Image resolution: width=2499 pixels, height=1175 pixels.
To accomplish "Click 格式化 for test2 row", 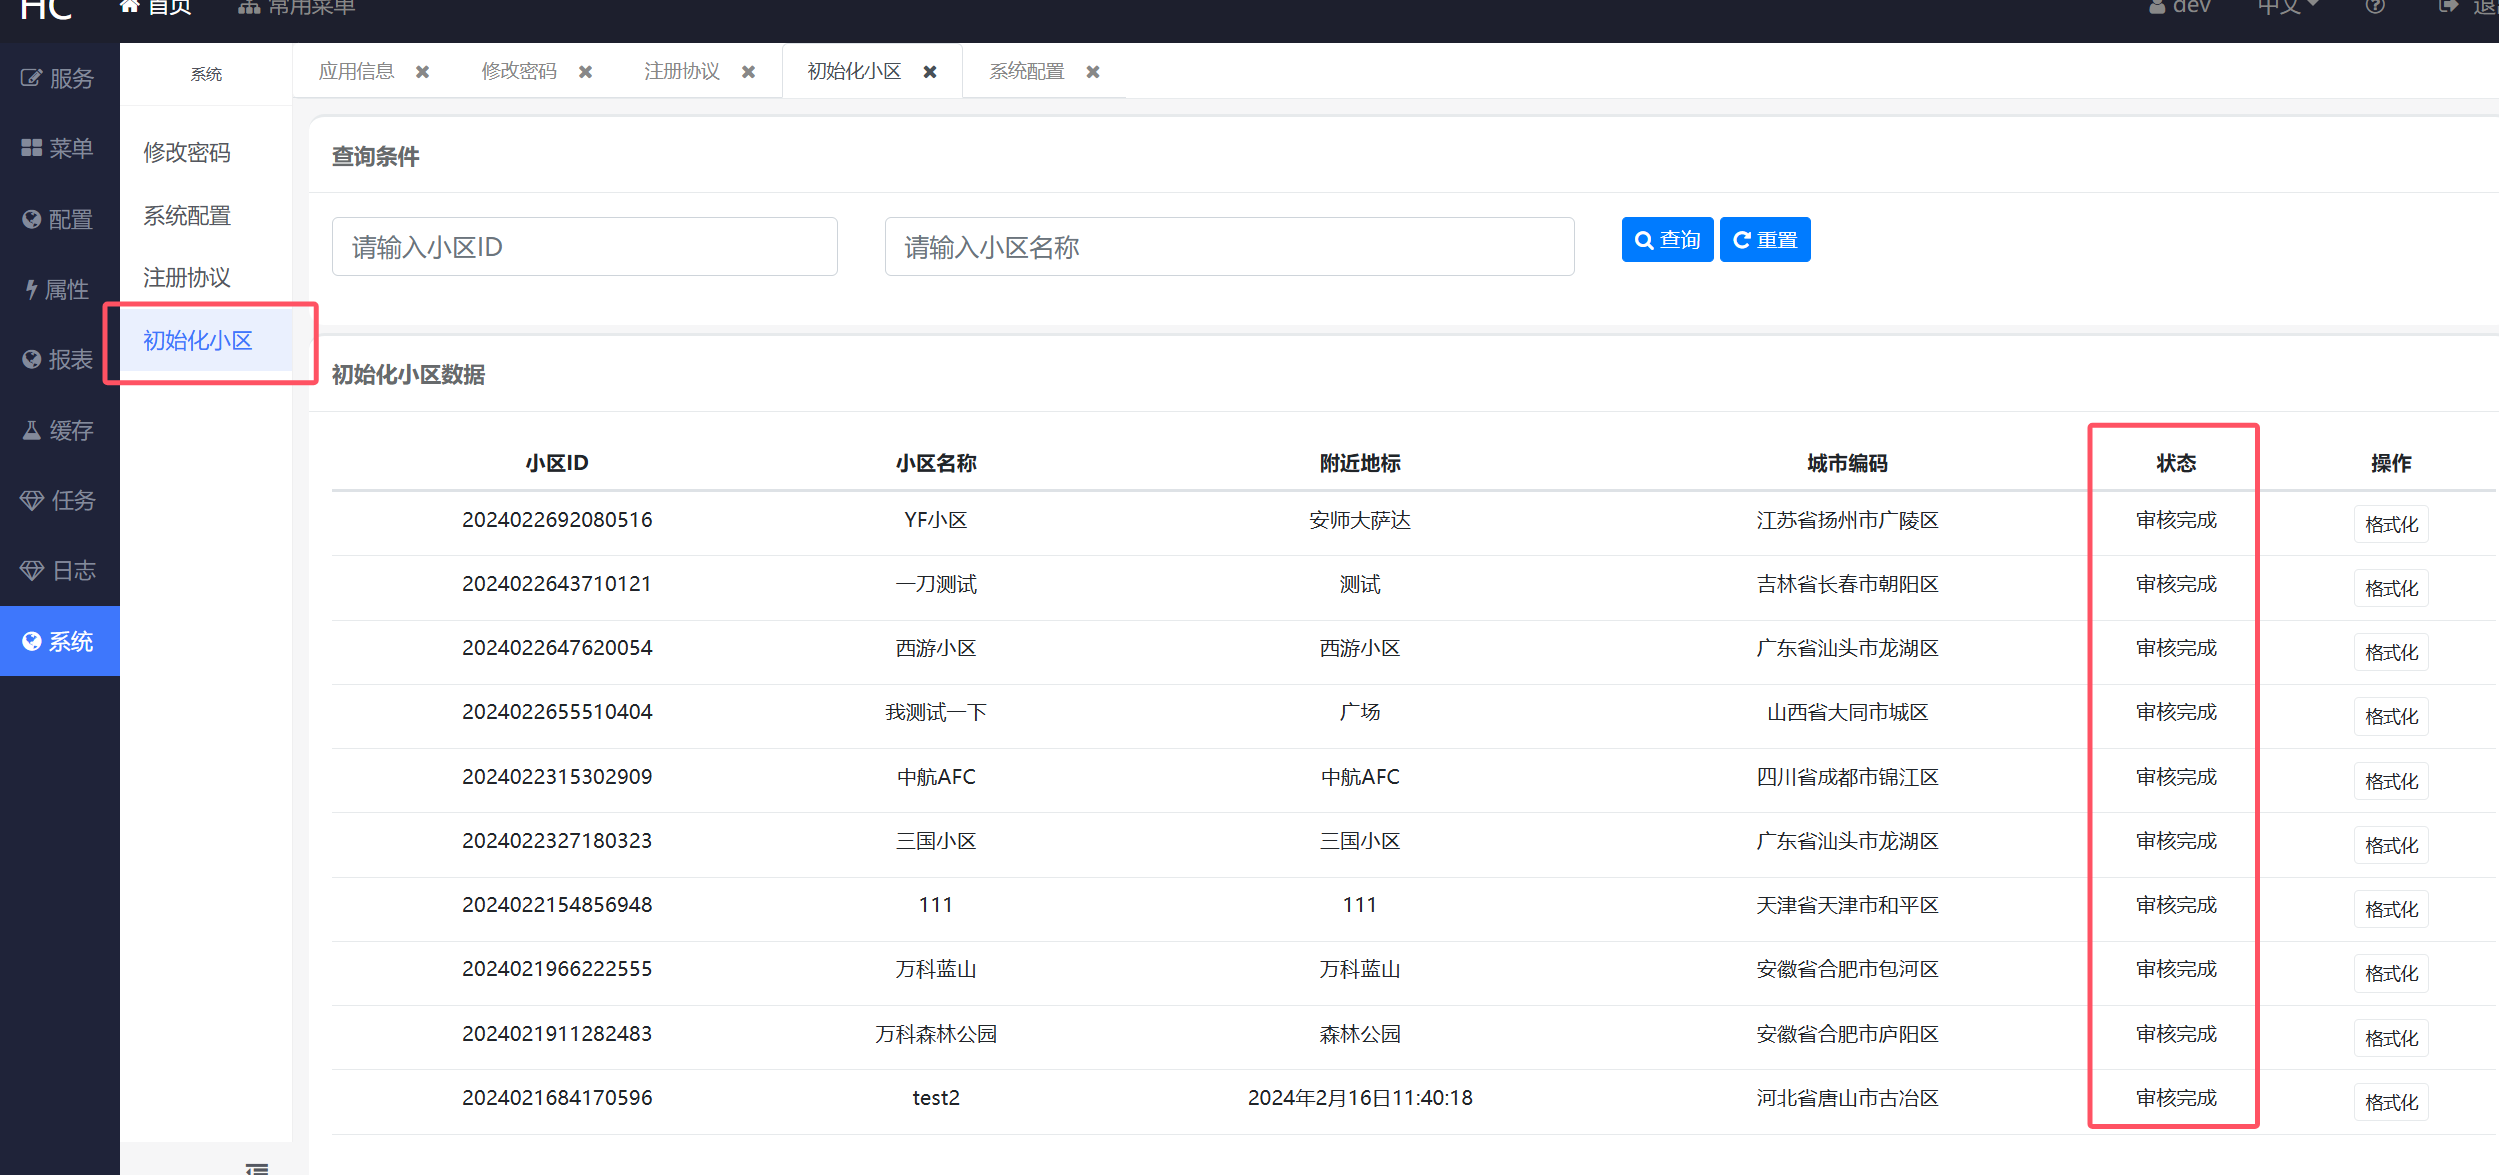I will tap(2391, 1102).
